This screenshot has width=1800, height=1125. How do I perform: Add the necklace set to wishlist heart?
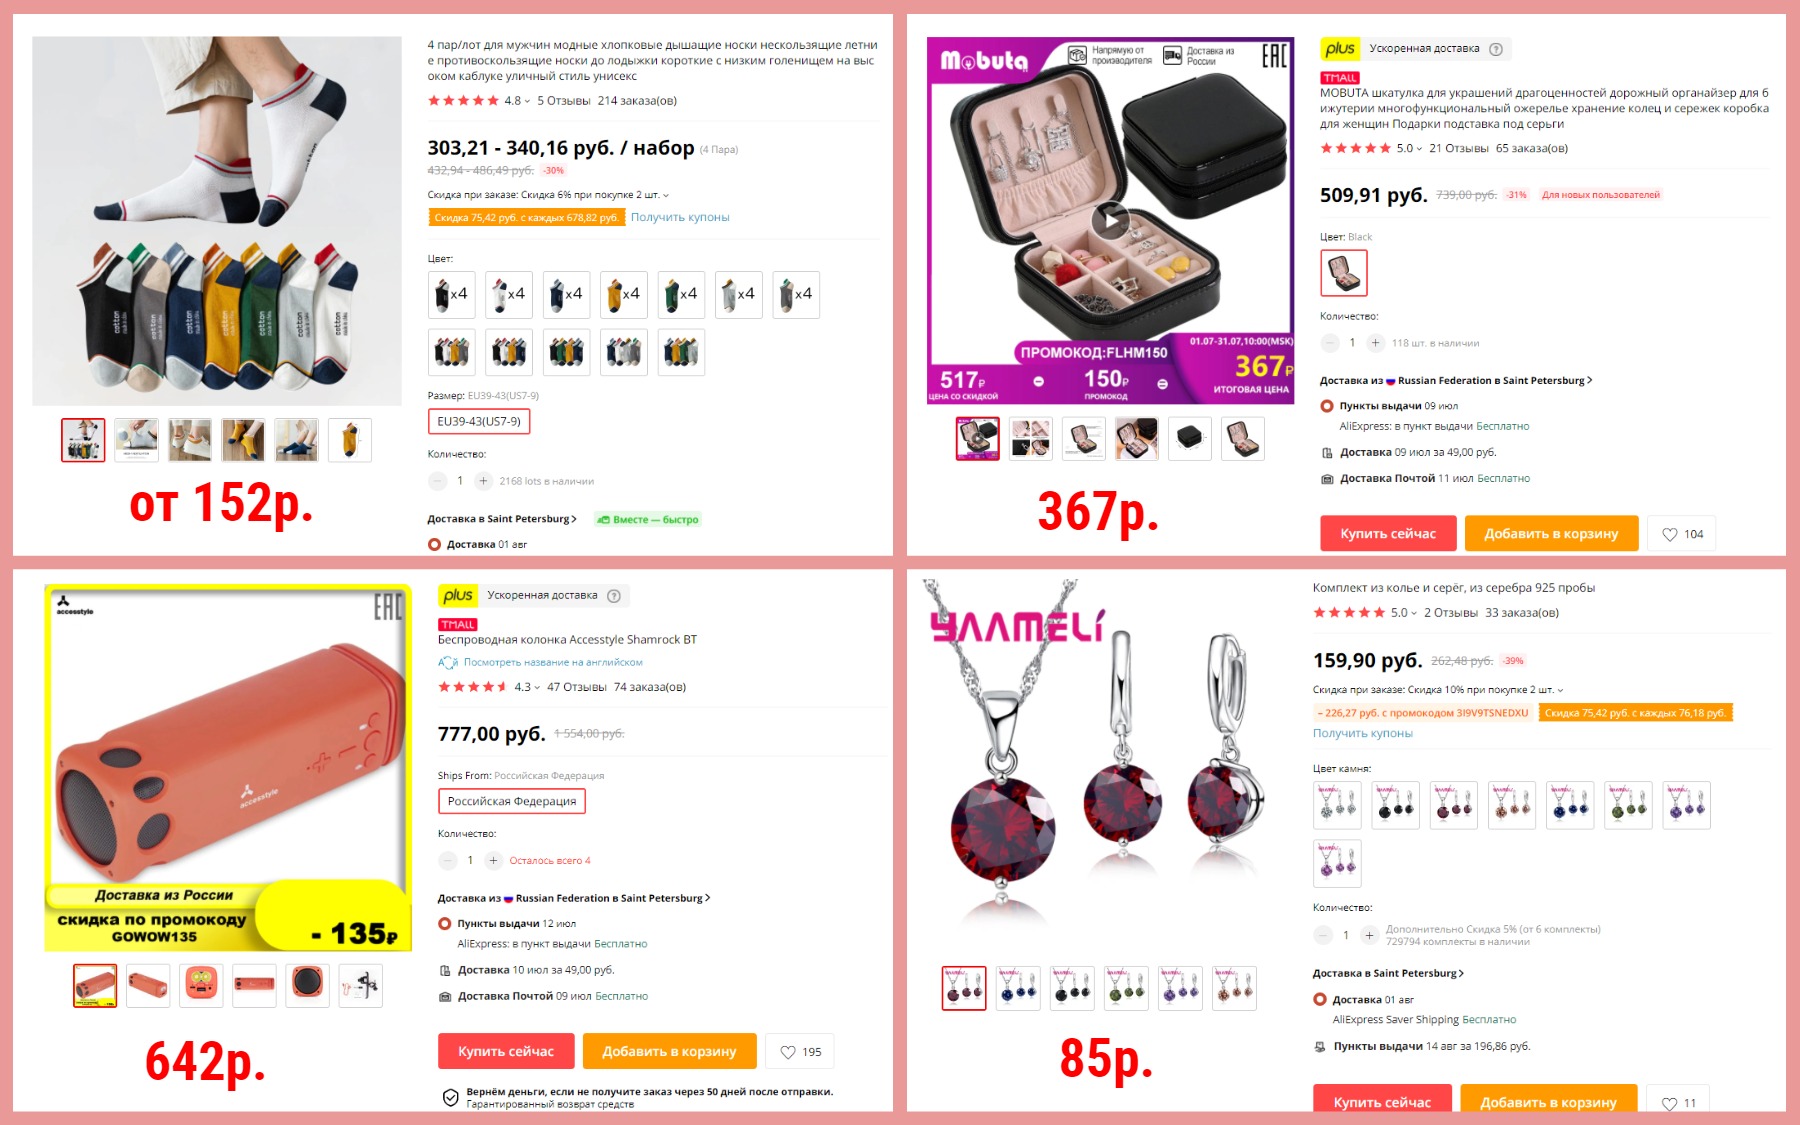click(1679, 1100)
